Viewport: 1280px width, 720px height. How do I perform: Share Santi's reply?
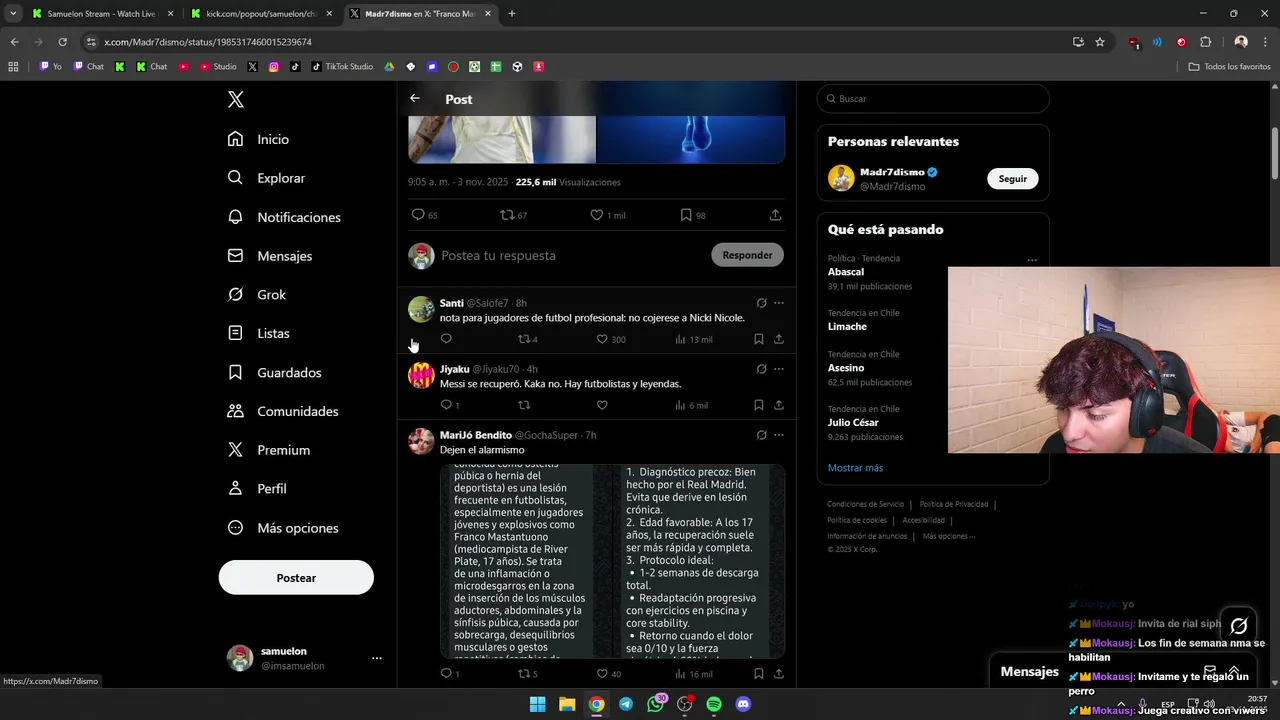[x=779, y=339]
